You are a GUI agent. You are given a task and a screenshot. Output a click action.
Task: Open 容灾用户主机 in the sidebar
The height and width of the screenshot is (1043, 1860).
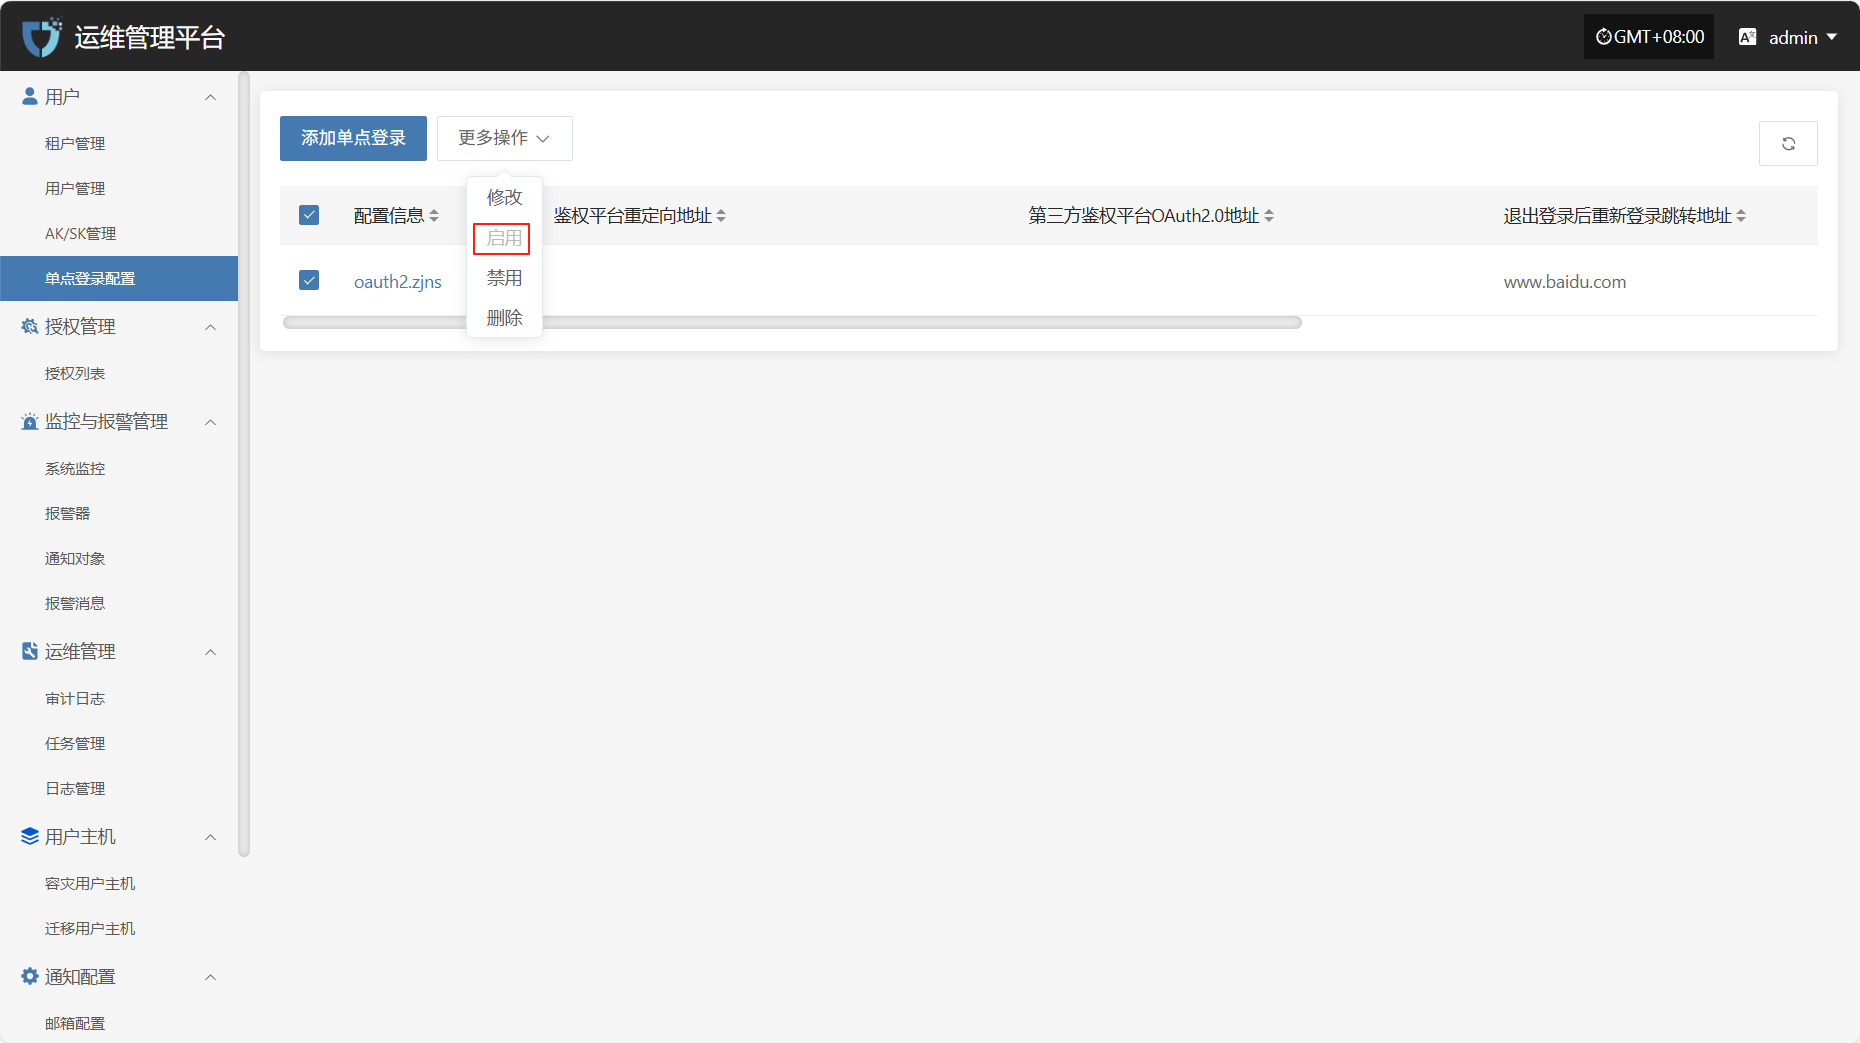[90, 883]
